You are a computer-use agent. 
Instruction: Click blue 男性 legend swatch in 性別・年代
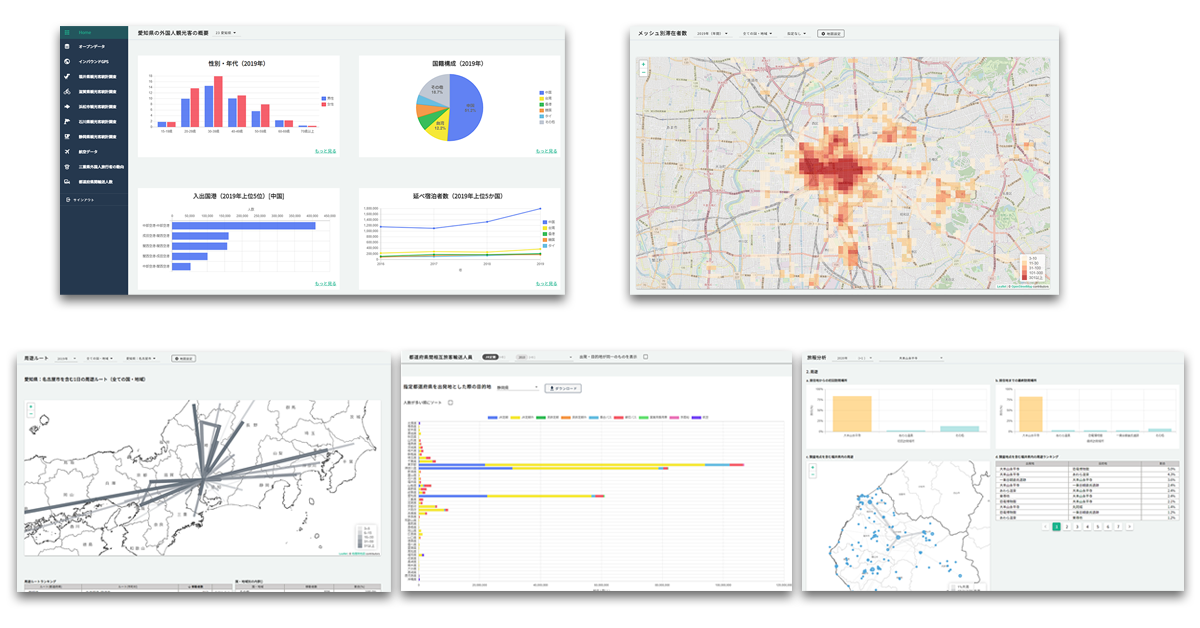pyautogui.click(x=324, y=98)
